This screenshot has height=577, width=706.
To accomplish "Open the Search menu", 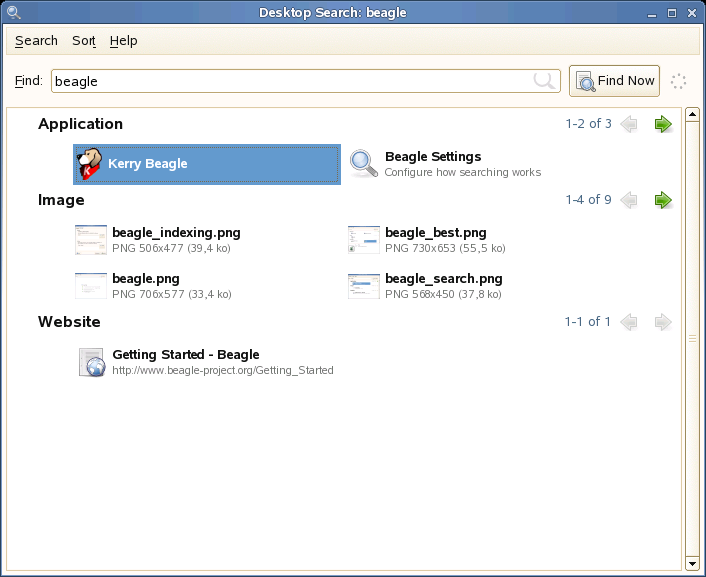I will pos(36,41).
